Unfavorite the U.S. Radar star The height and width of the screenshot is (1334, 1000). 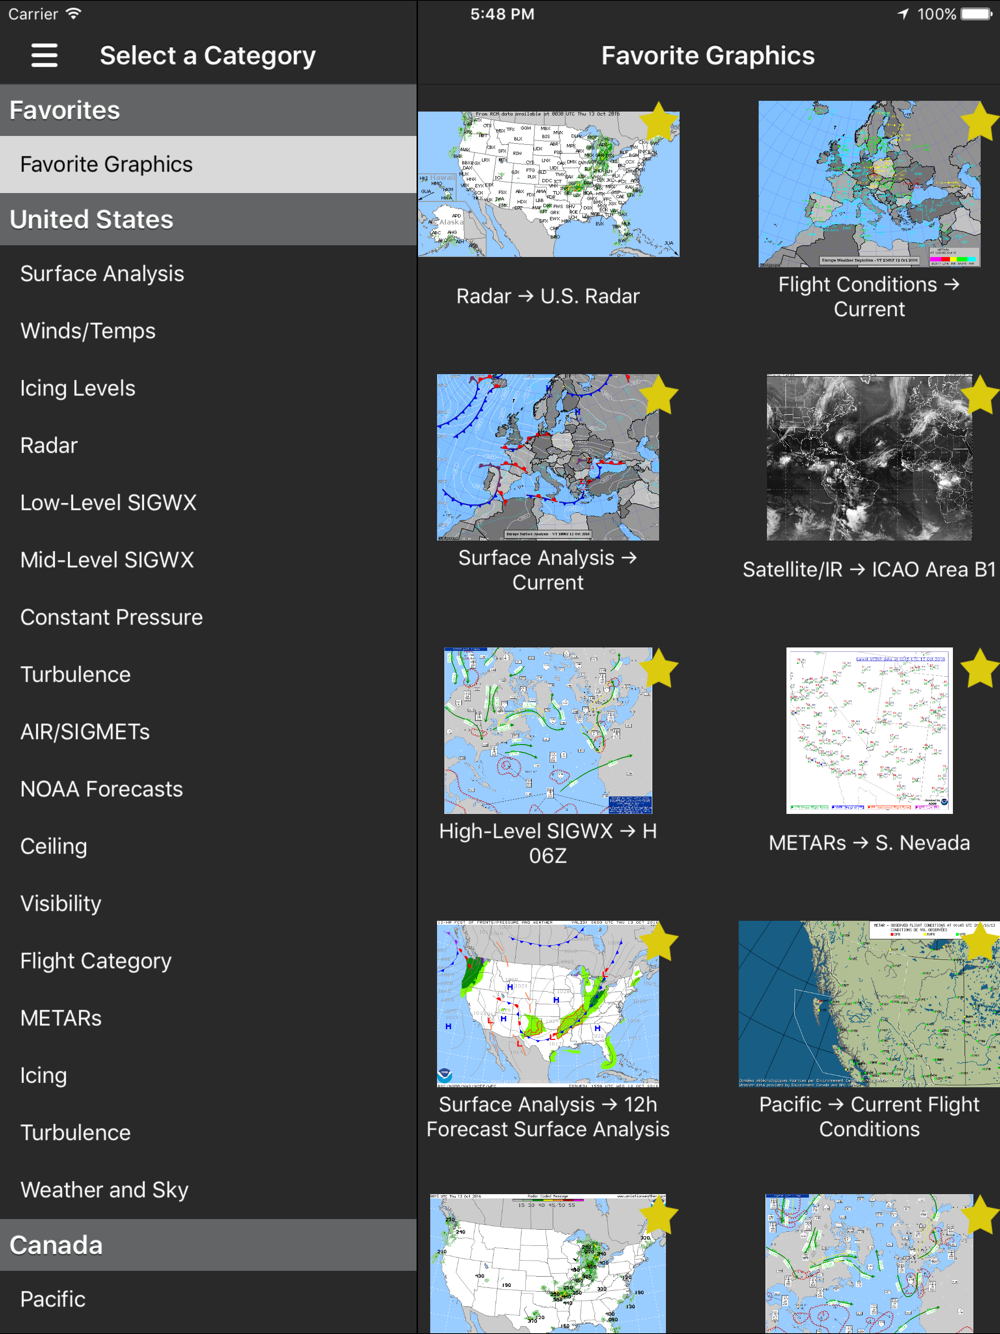(658, 122)
